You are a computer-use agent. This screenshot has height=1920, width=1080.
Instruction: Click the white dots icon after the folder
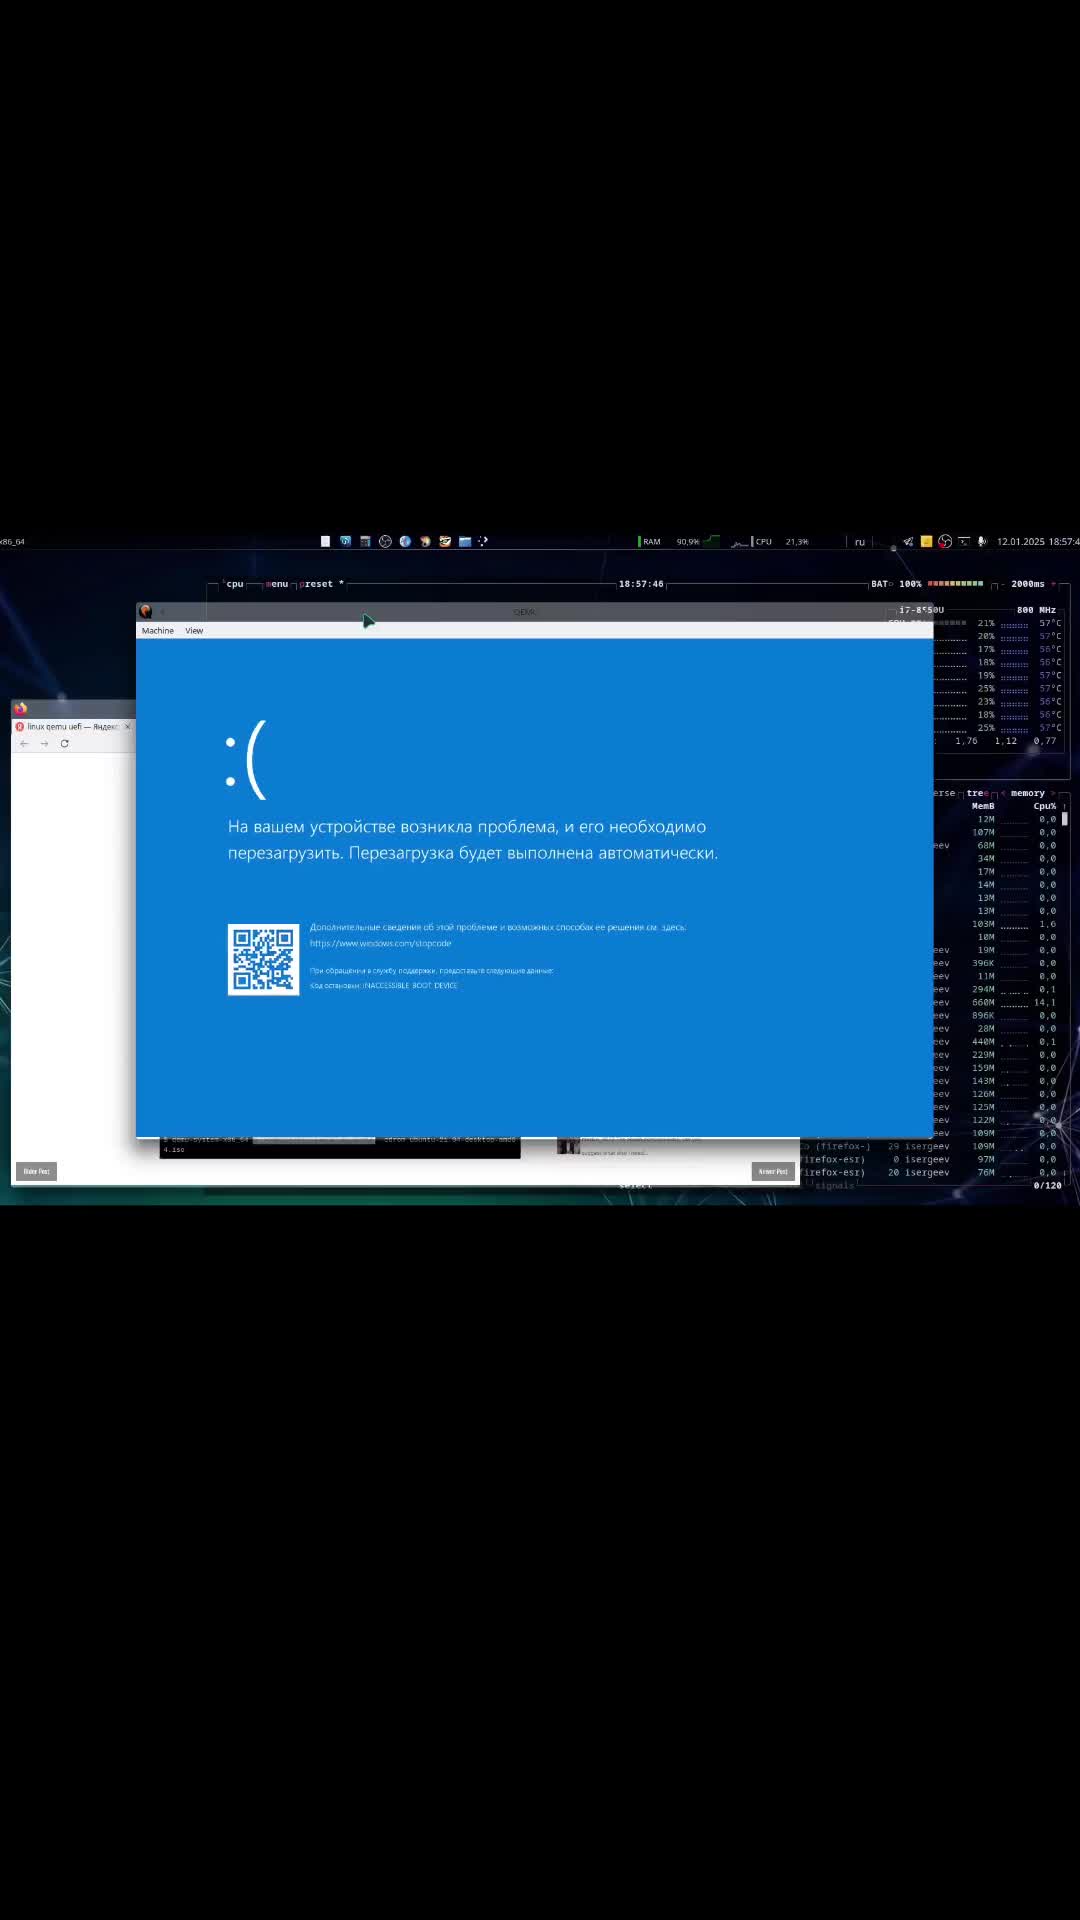click(x=484, y=541)
